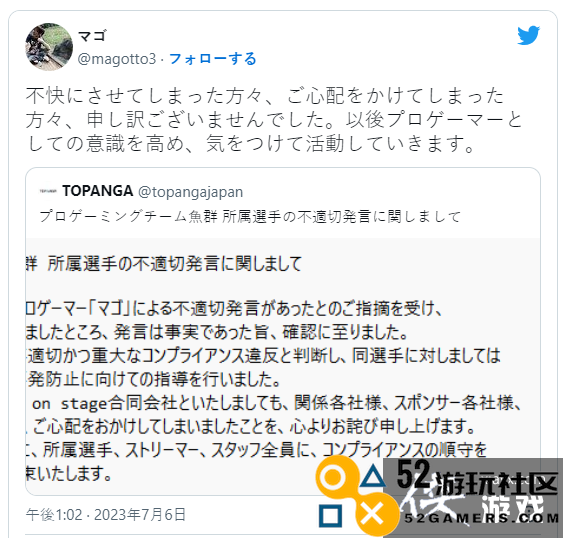Click the @topangajapan handle
The image size is (563, 538).
click(x=191, y=192)
